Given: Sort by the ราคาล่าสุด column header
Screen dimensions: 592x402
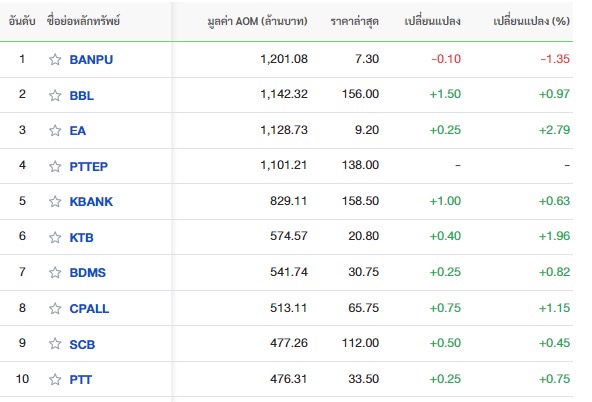Looking at the screenshot, I should click(355, 21).
